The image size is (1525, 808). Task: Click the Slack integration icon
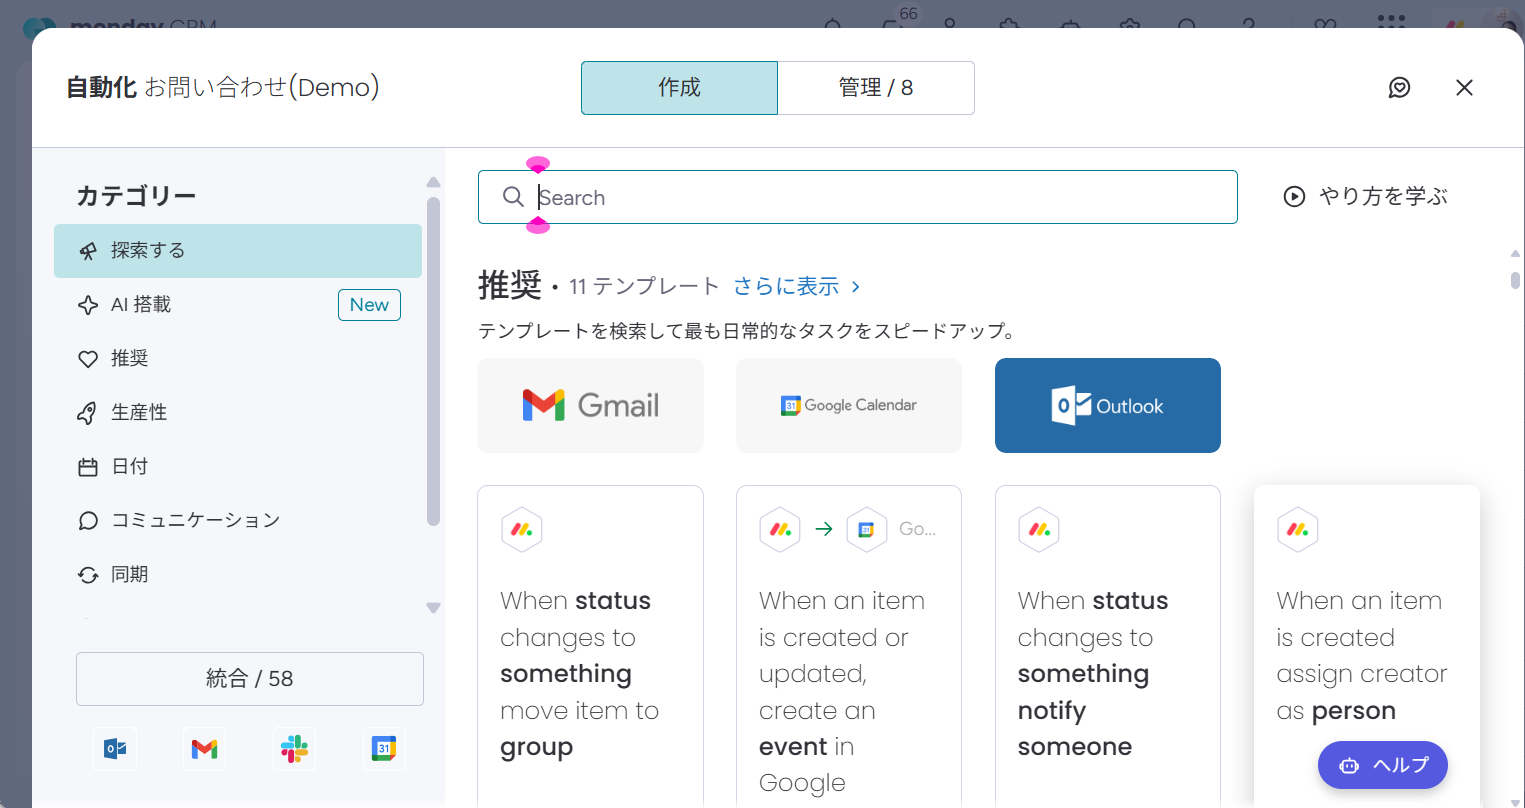[294, 749]
